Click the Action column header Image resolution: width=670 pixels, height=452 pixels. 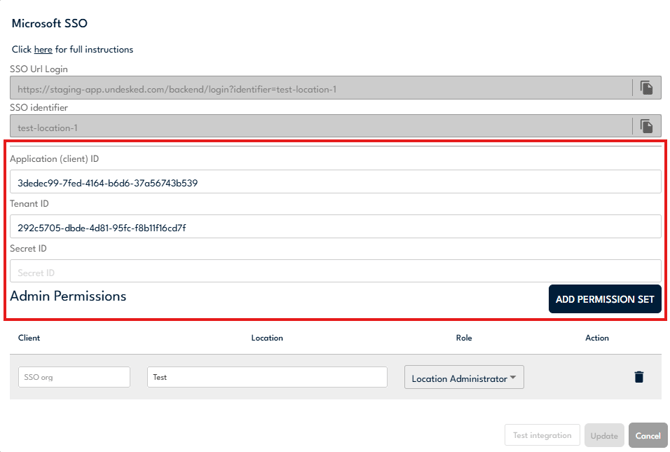597,338
